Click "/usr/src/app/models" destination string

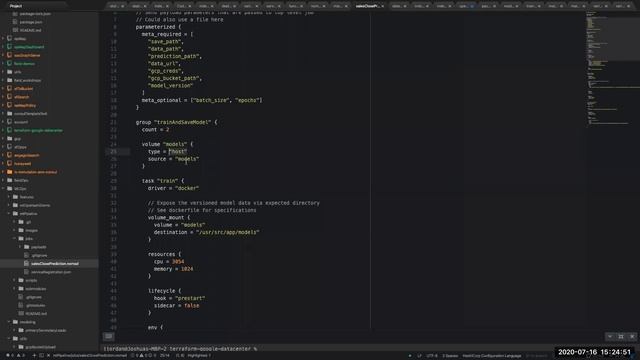point(227,232)
